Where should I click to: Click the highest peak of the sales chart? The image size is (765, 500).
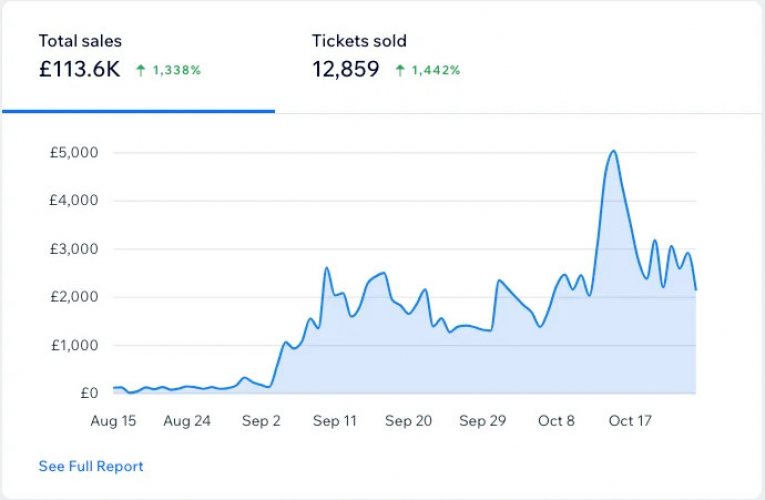(613, 152)
